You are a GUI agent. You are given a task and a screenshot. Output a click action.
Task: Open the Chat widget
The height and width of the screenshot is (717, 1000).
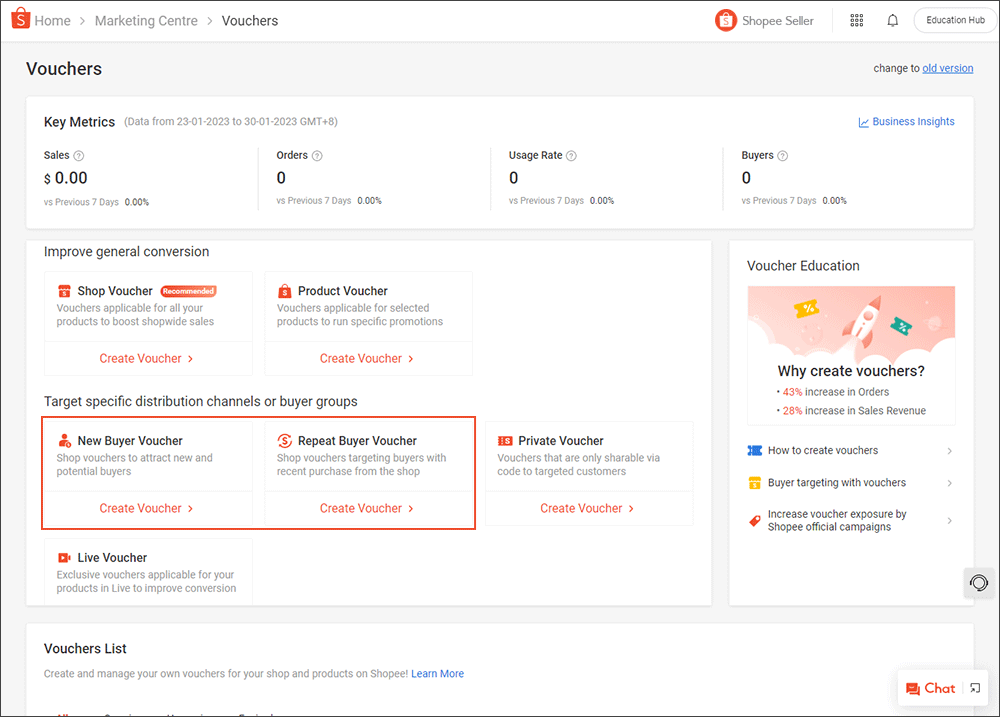coord(930,688)
